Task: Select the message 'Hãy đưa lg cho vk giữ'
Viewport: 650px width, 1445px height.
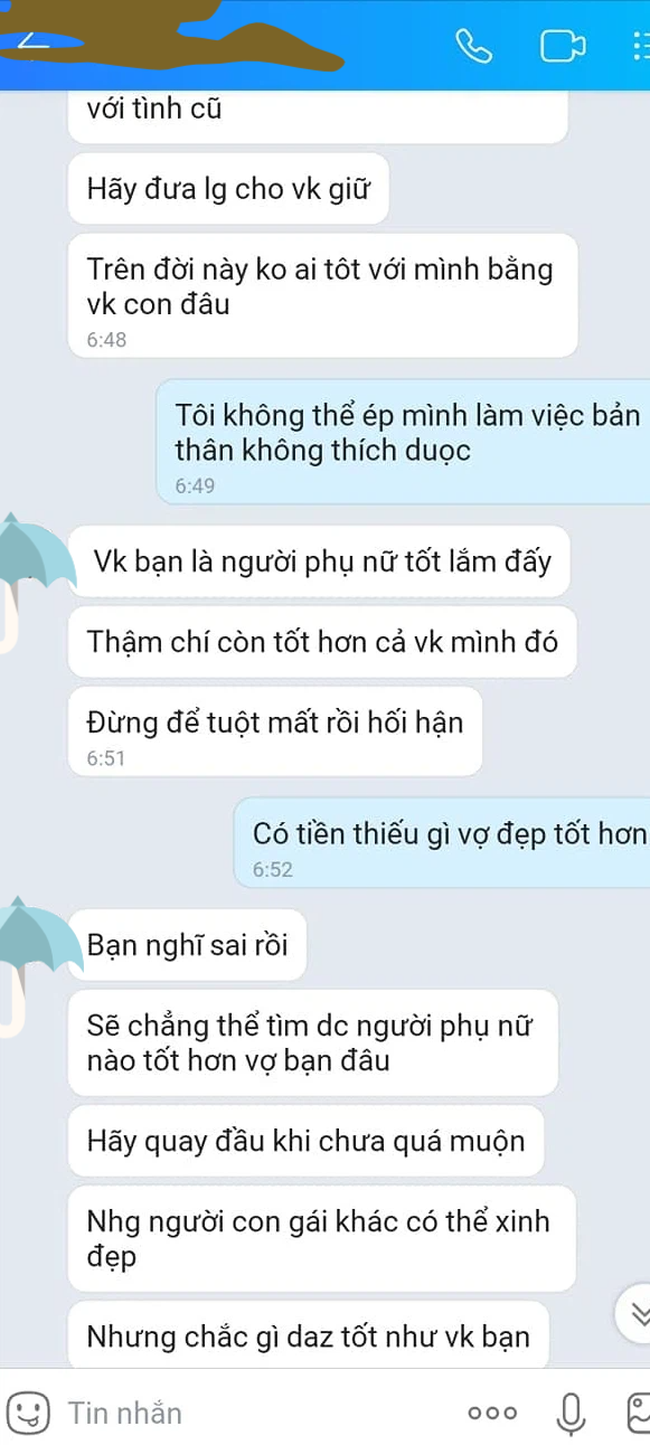Action: tap(228, 188)
